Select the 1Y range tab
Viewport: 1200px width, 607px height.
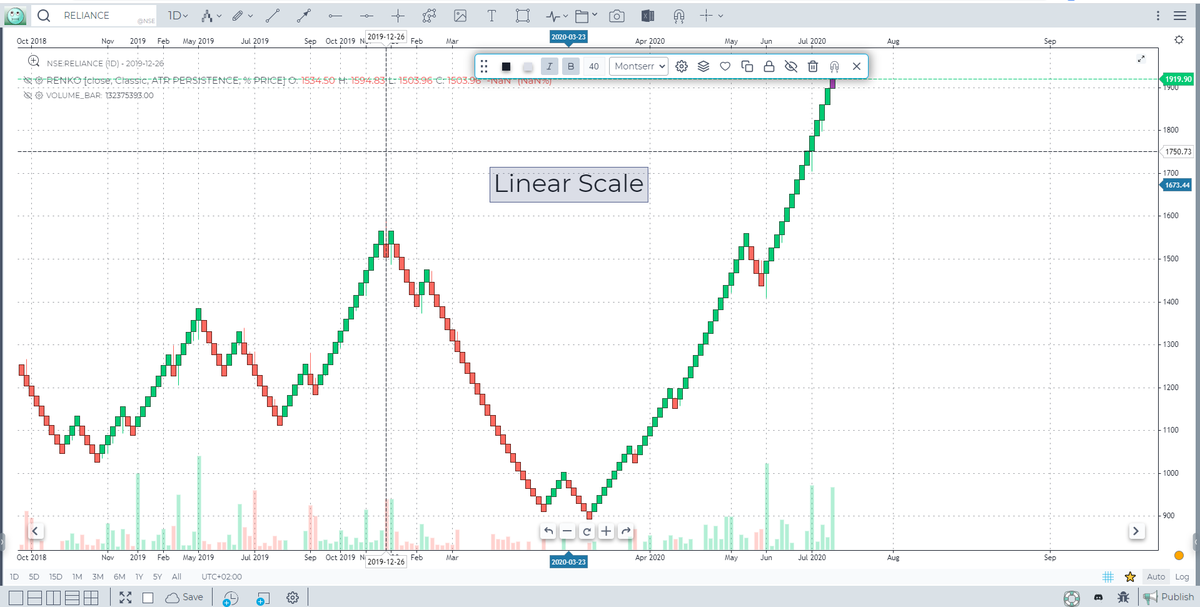[x=138, y=577]
